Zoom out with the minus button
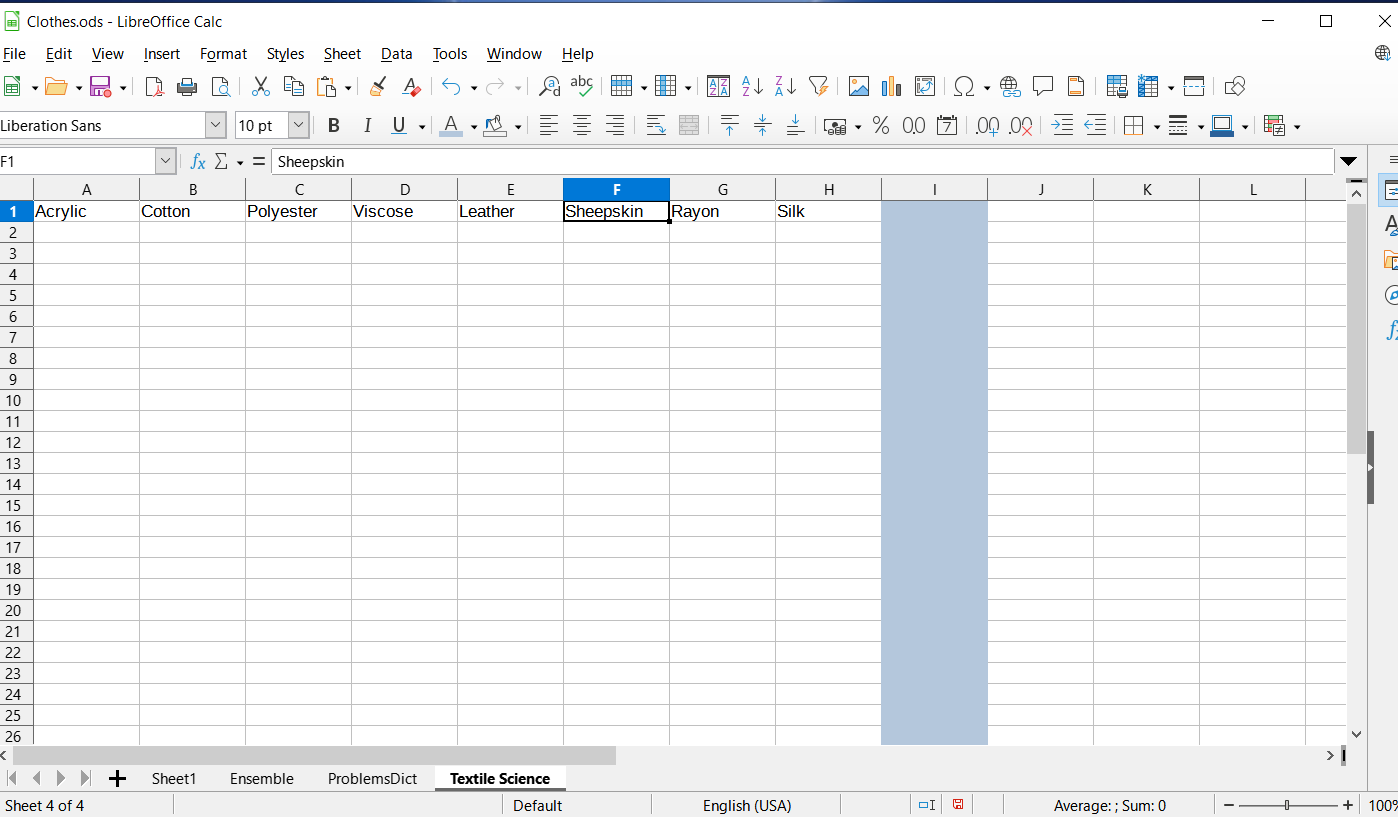Image resolution: width=1398 pixels, height=817 pixels. (1229, 805)
